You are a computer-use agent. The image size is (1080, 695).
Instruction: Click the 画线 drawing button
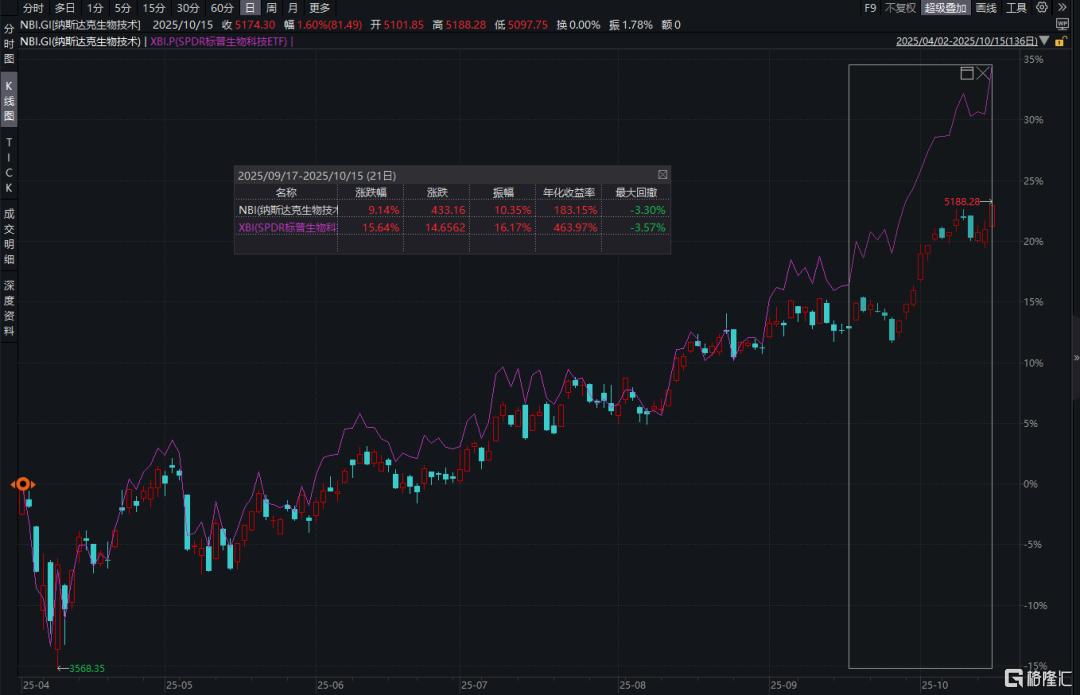[986, 8]
